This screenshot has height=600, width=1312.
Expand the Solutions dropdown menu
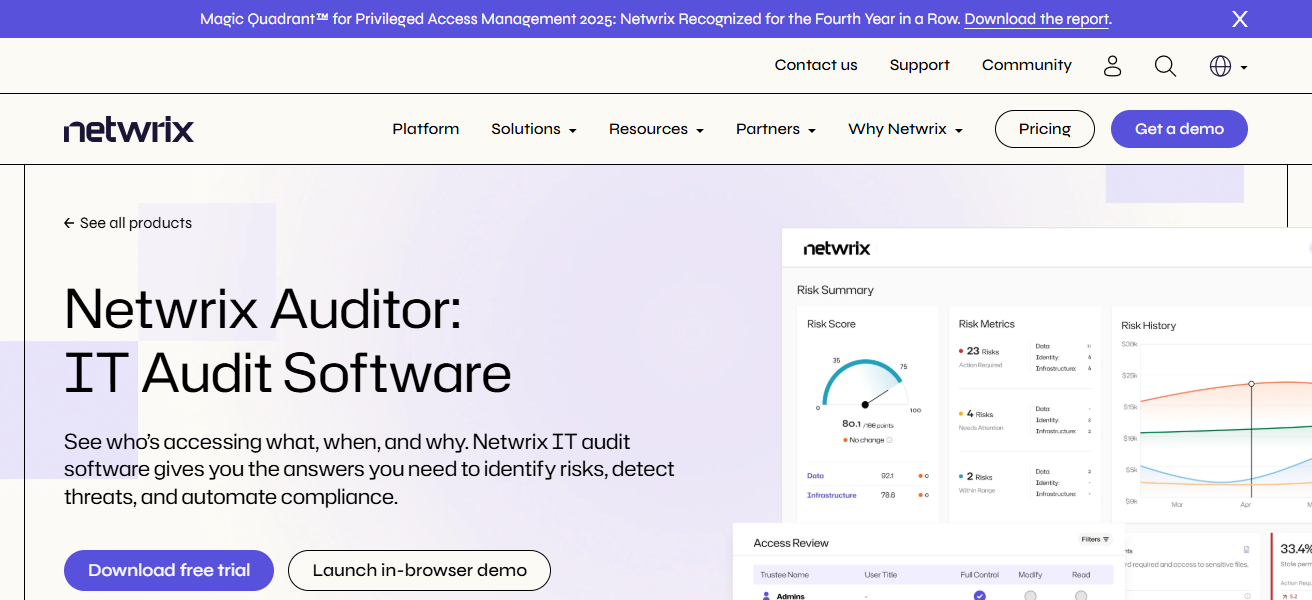pos(533,128)
